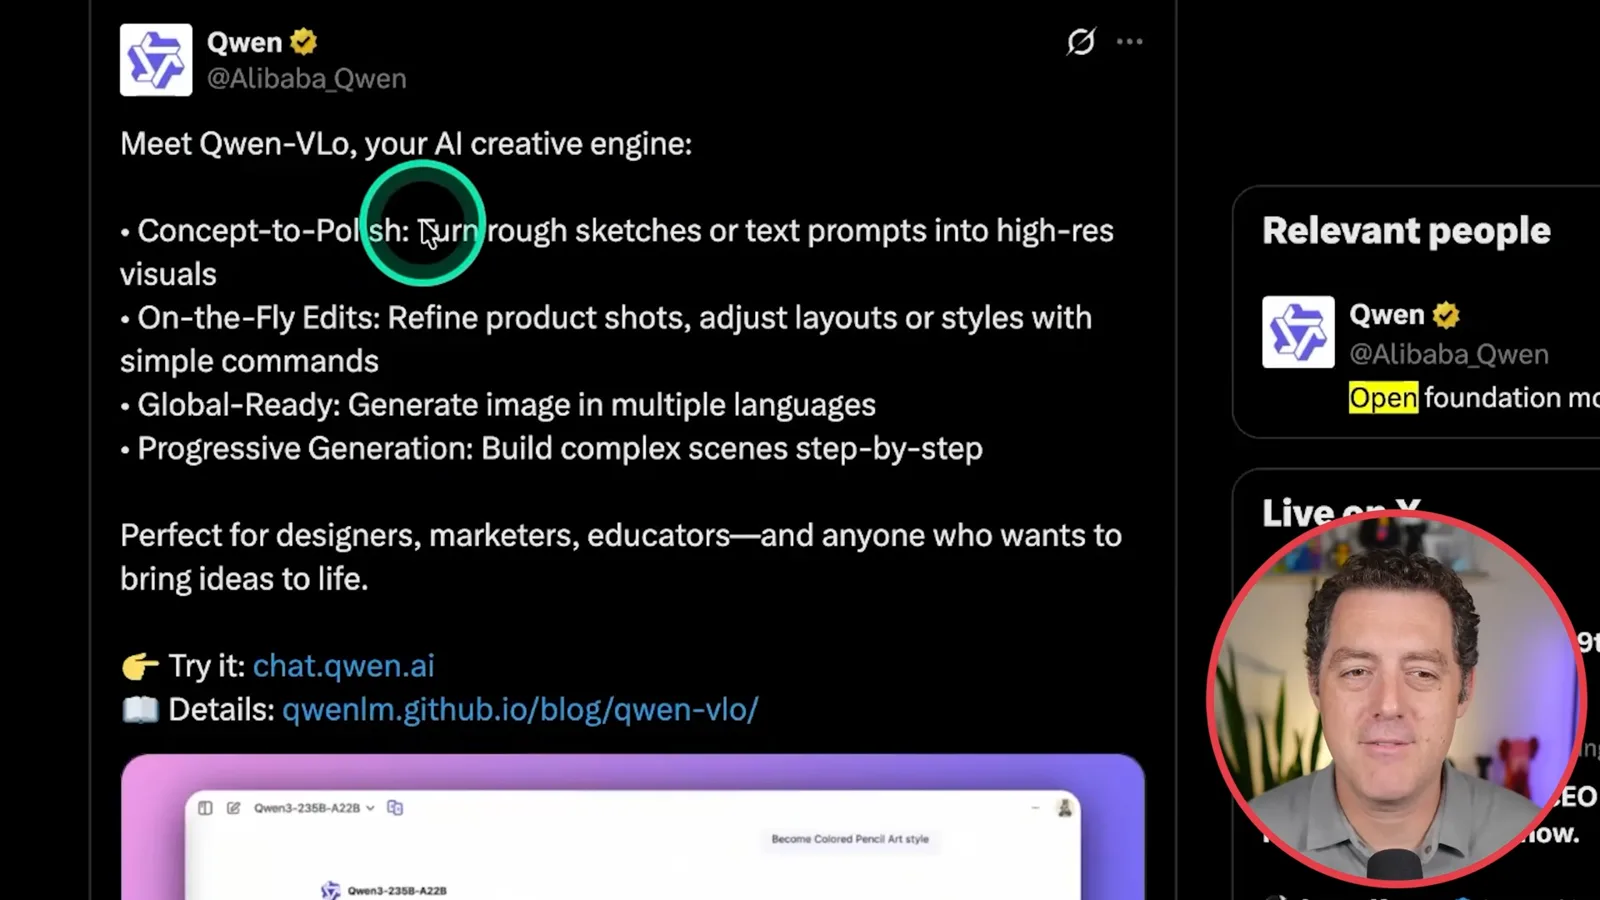
Task: Click the open book emoji before 'Details'
Action: click(x=140, y=709)
